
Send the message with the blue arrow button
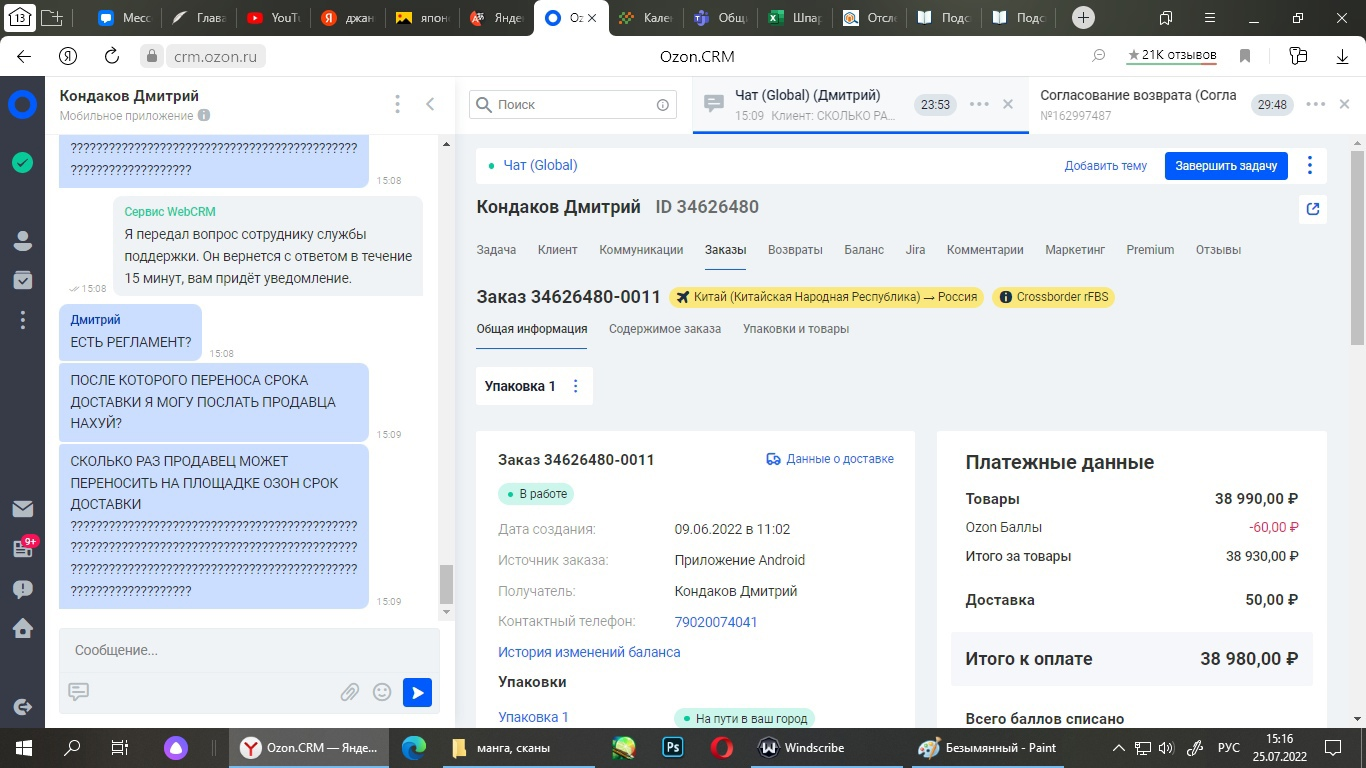click(x=417, y=692)
